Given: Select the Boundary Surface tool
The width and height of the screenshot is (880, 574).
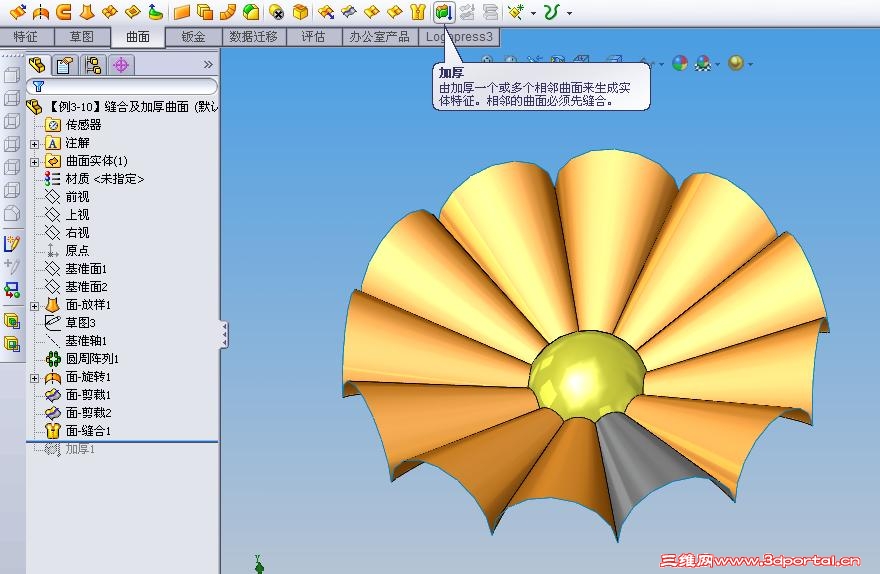Looking at the screenshot, I should 109,11.
